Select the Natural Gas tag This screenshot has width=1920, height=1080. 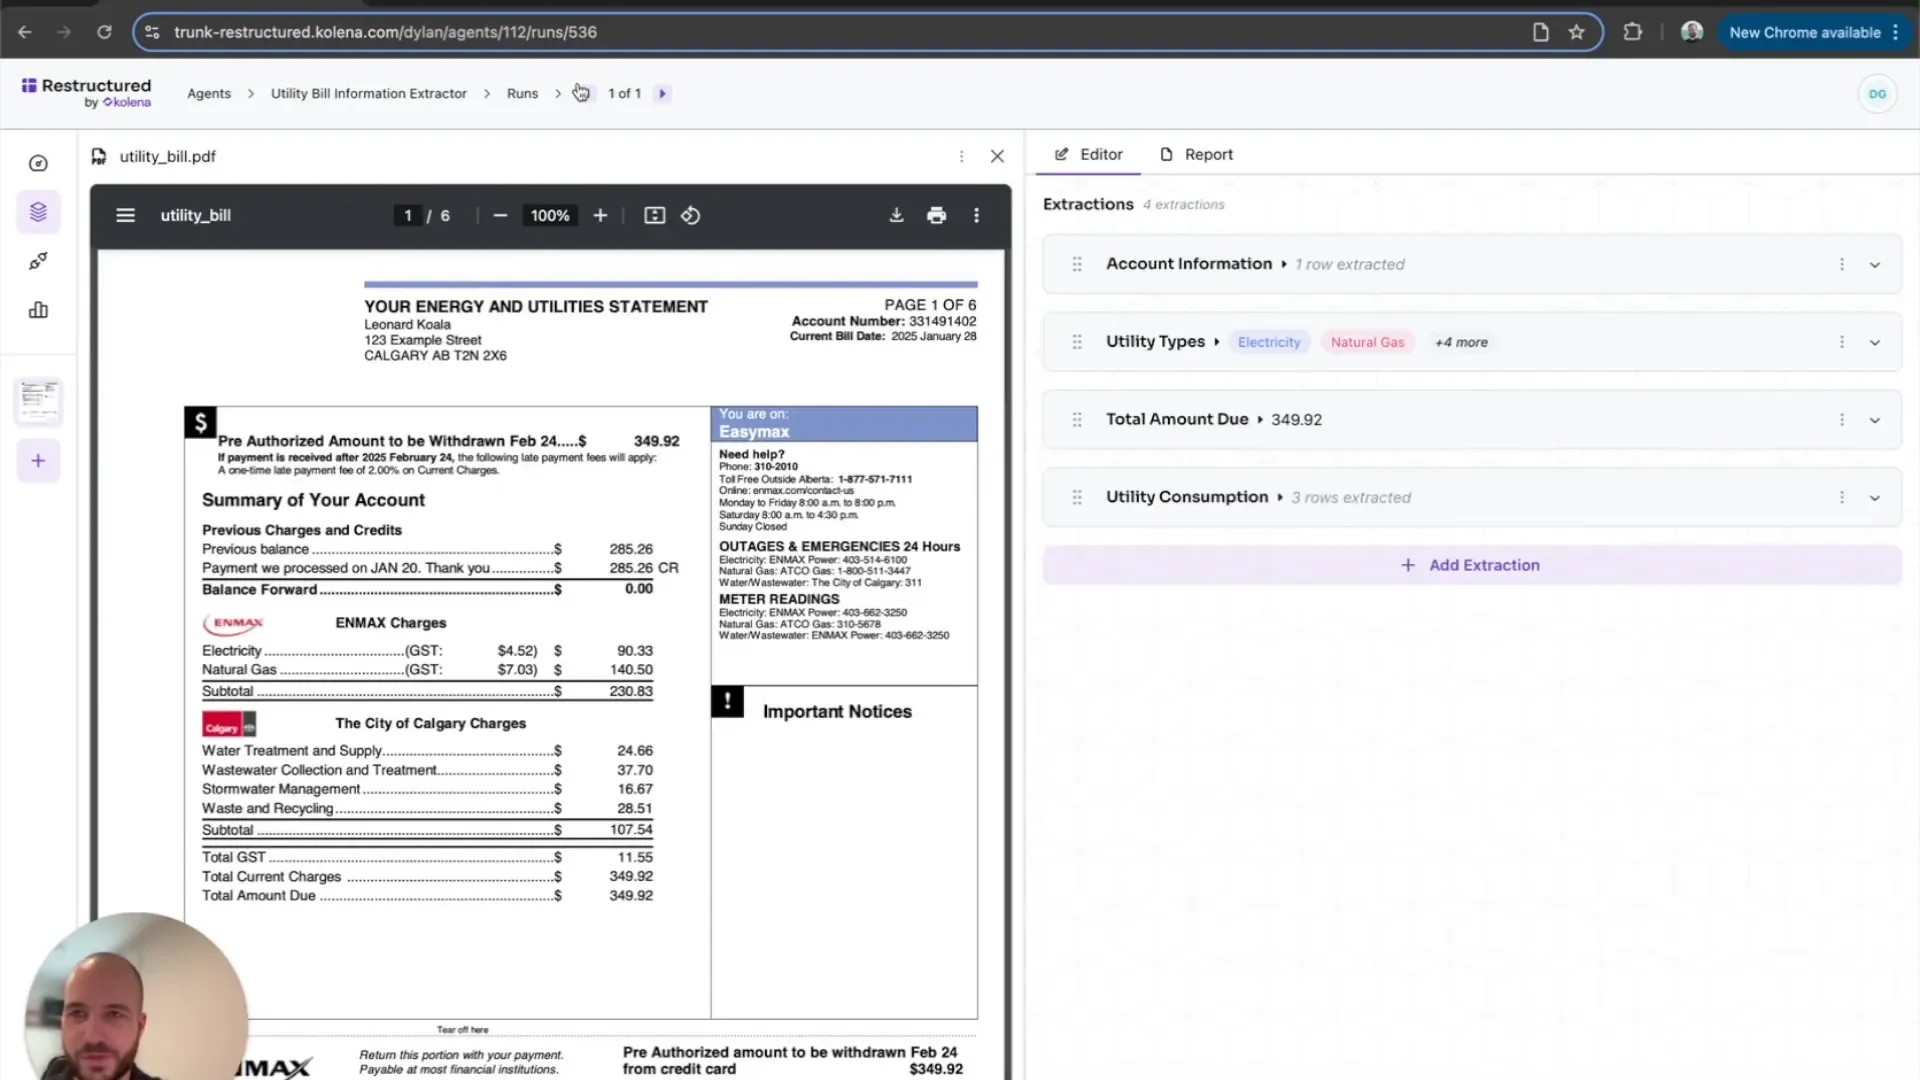(x=1367, y=341)
